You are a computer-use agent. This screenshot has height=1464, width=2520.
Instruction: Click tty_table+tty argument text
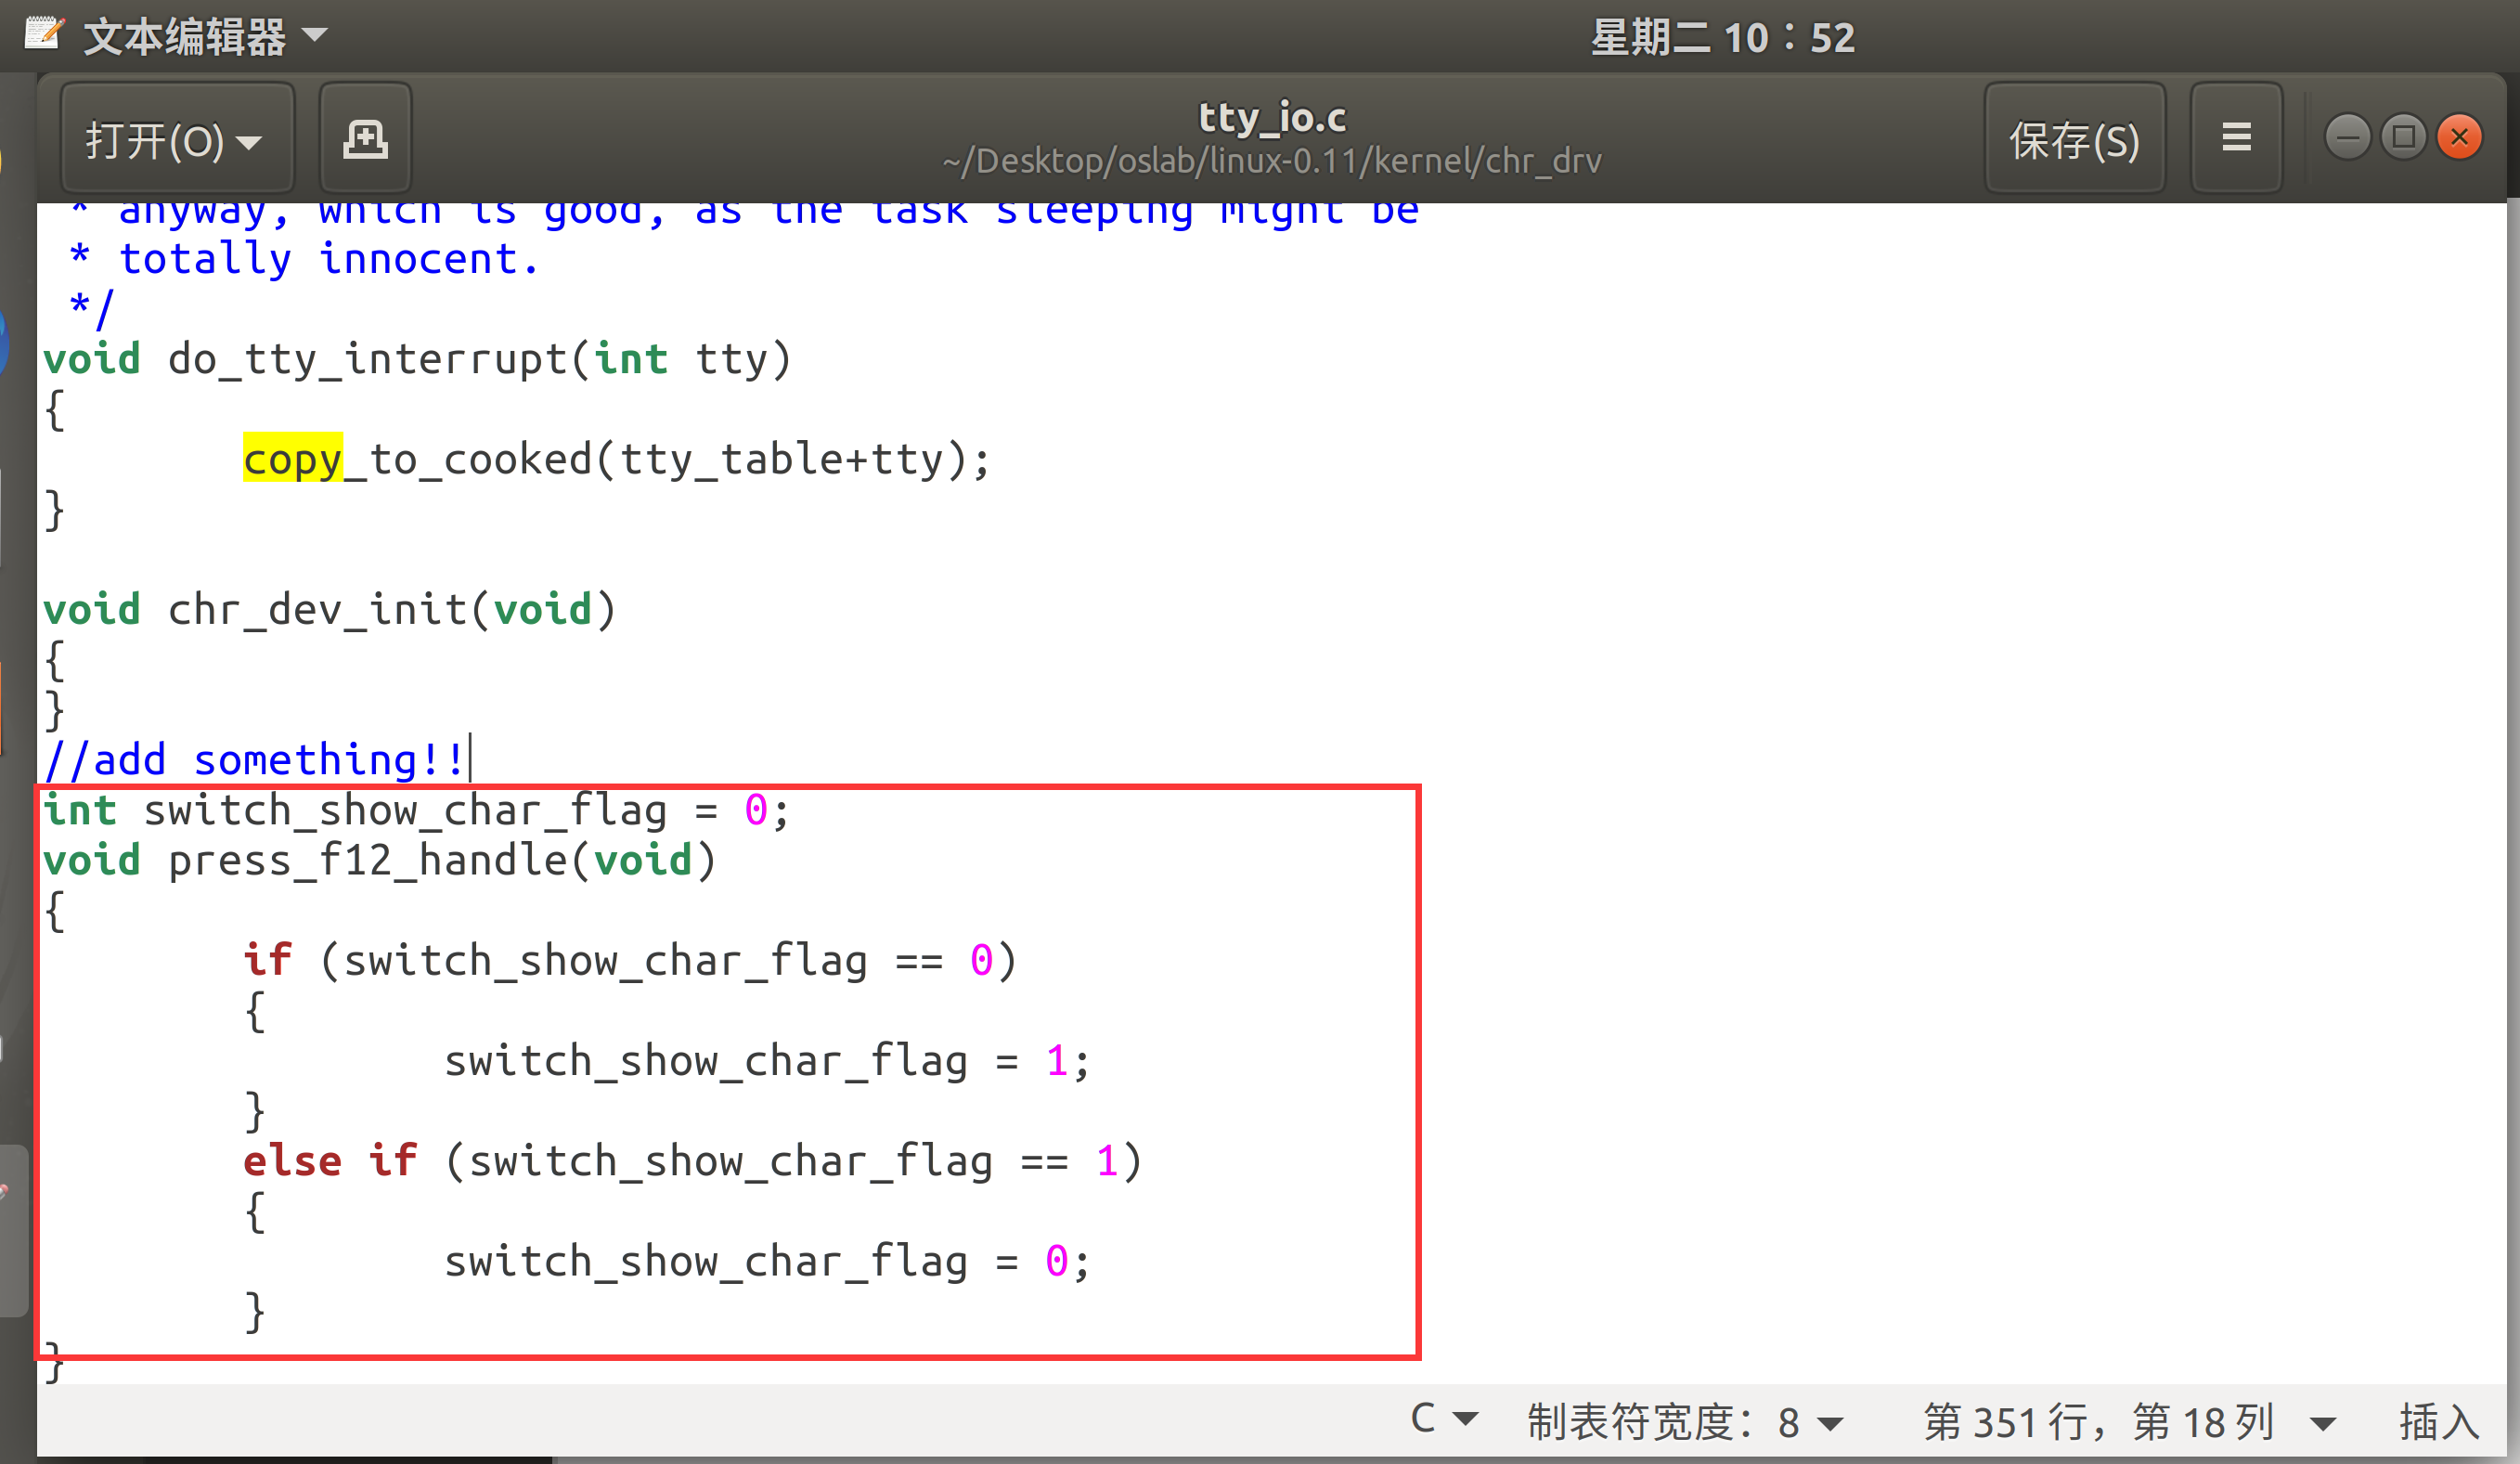tap(781, 459)
